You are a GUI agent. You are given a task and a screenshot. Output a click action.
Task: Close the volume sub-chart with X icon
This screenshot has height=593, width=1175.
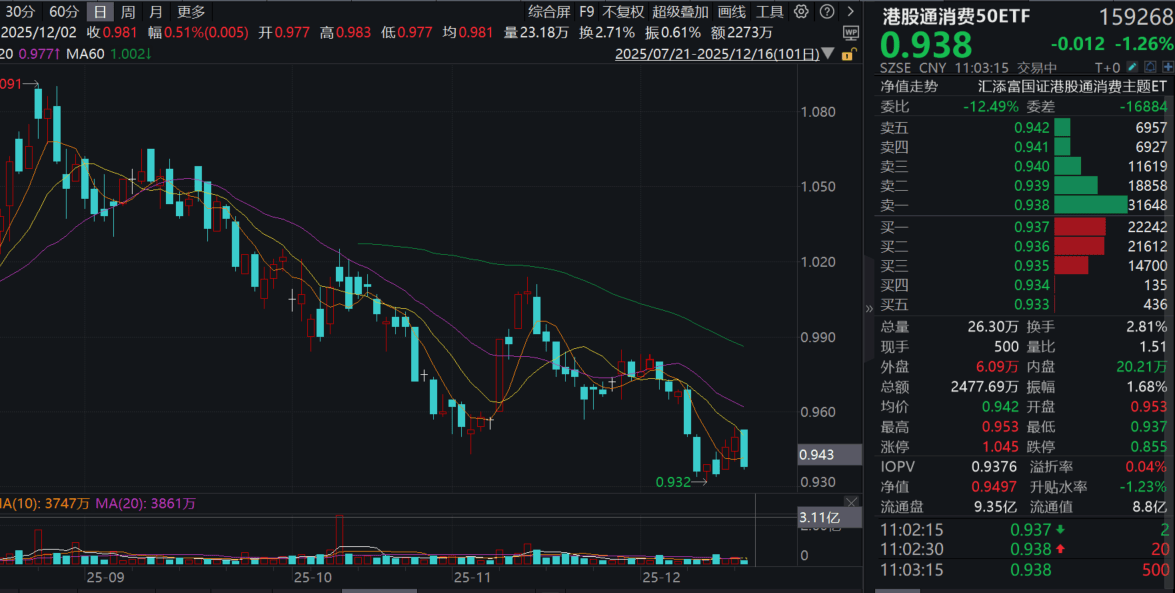coord(851,501)
